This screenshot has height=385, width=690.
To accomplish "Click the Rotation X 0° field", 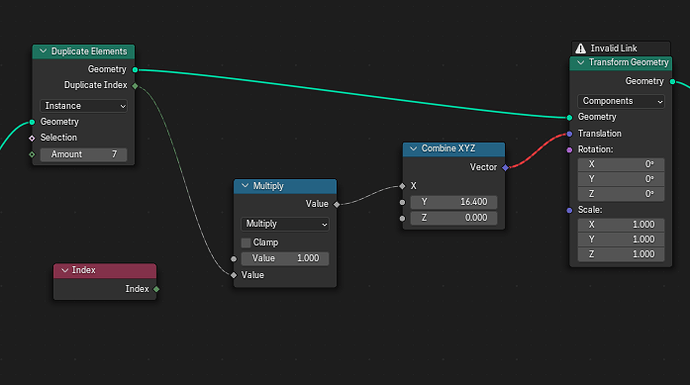I will click(x=621, y=164).
